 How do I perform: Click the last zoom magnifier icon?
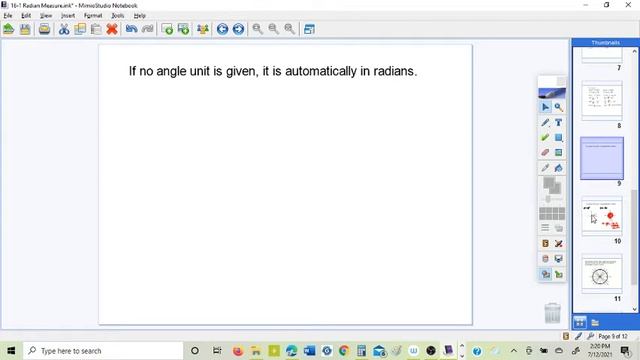pos(289,29)
